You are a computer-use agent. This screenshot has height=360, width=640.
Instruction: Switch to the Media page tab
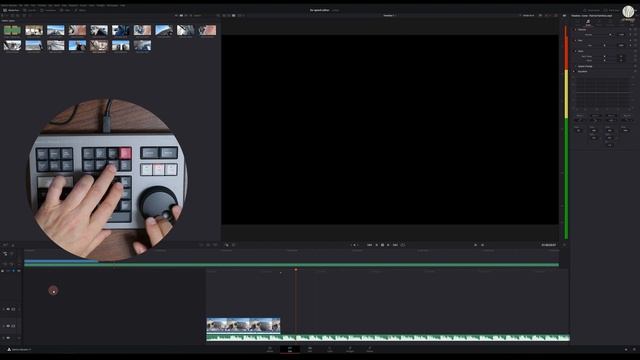(270, 349)
